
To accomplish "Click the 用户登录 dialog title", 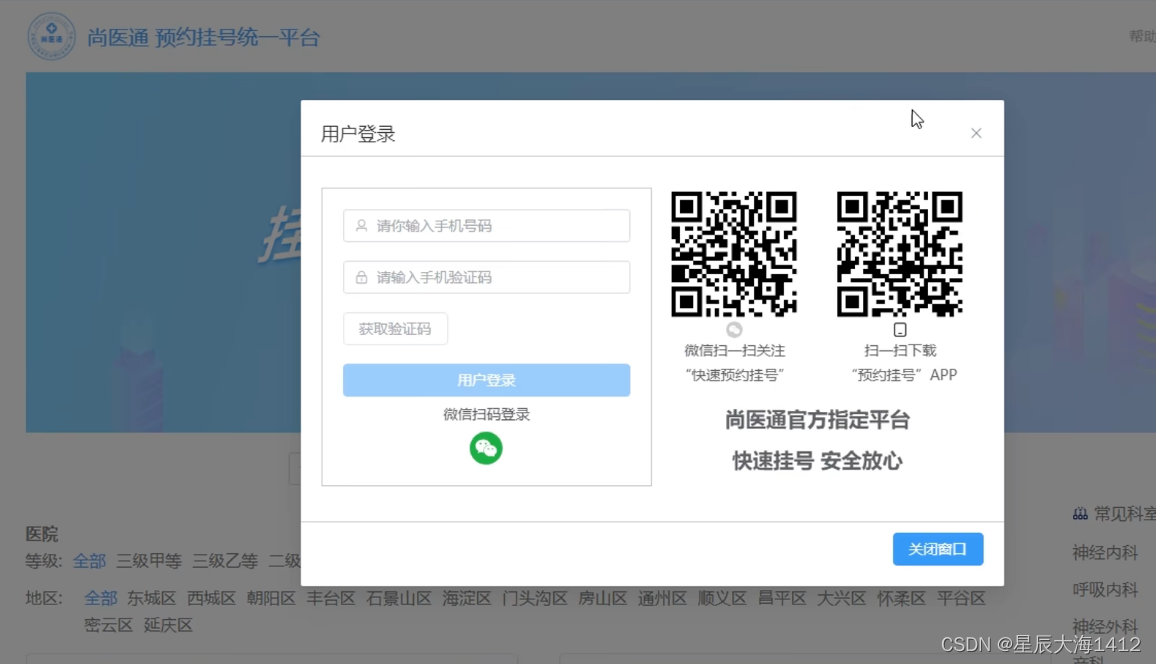I will coord(358,134).
